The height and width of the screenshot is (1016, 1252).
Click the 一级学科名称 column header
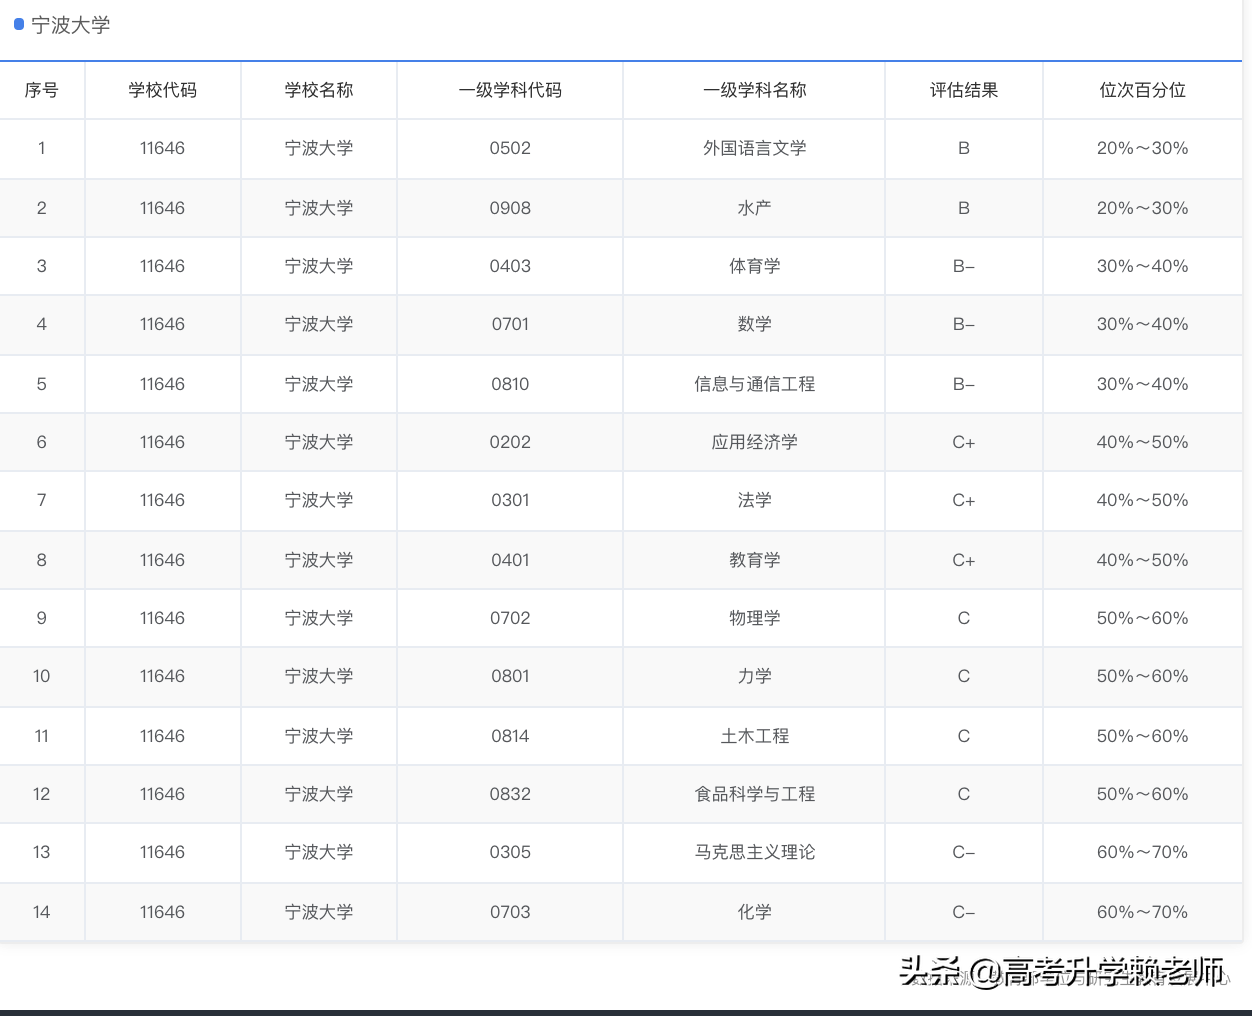tap(754, 89)
